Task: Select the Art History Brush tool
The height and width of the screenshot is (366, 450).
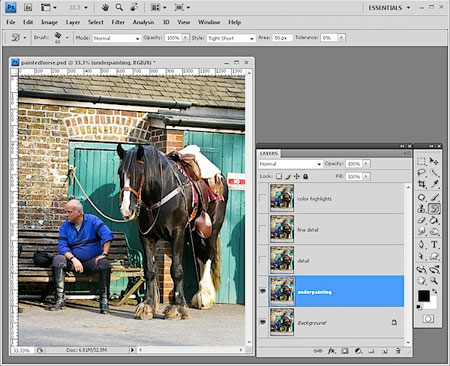Action: pyautogui.click(x=434, y=209)
